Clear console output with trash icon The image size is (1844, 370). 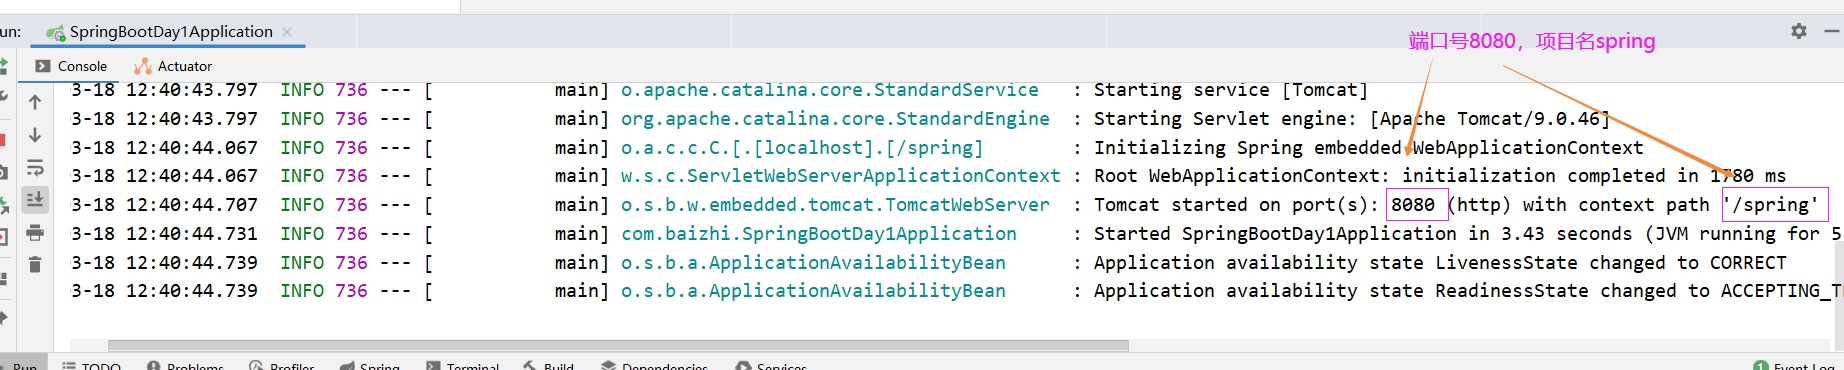coord(35,265)
